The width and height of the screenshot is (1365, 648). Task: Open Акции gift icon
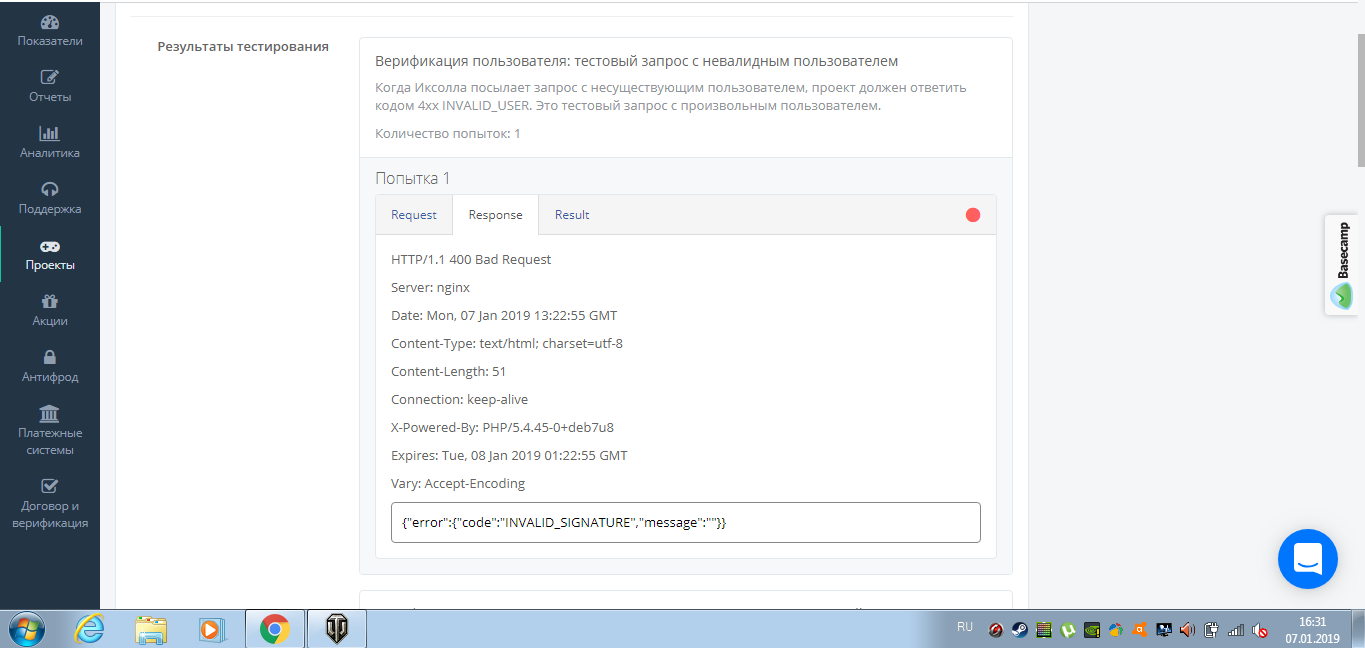pyautogui.click(x=50, y=302)
